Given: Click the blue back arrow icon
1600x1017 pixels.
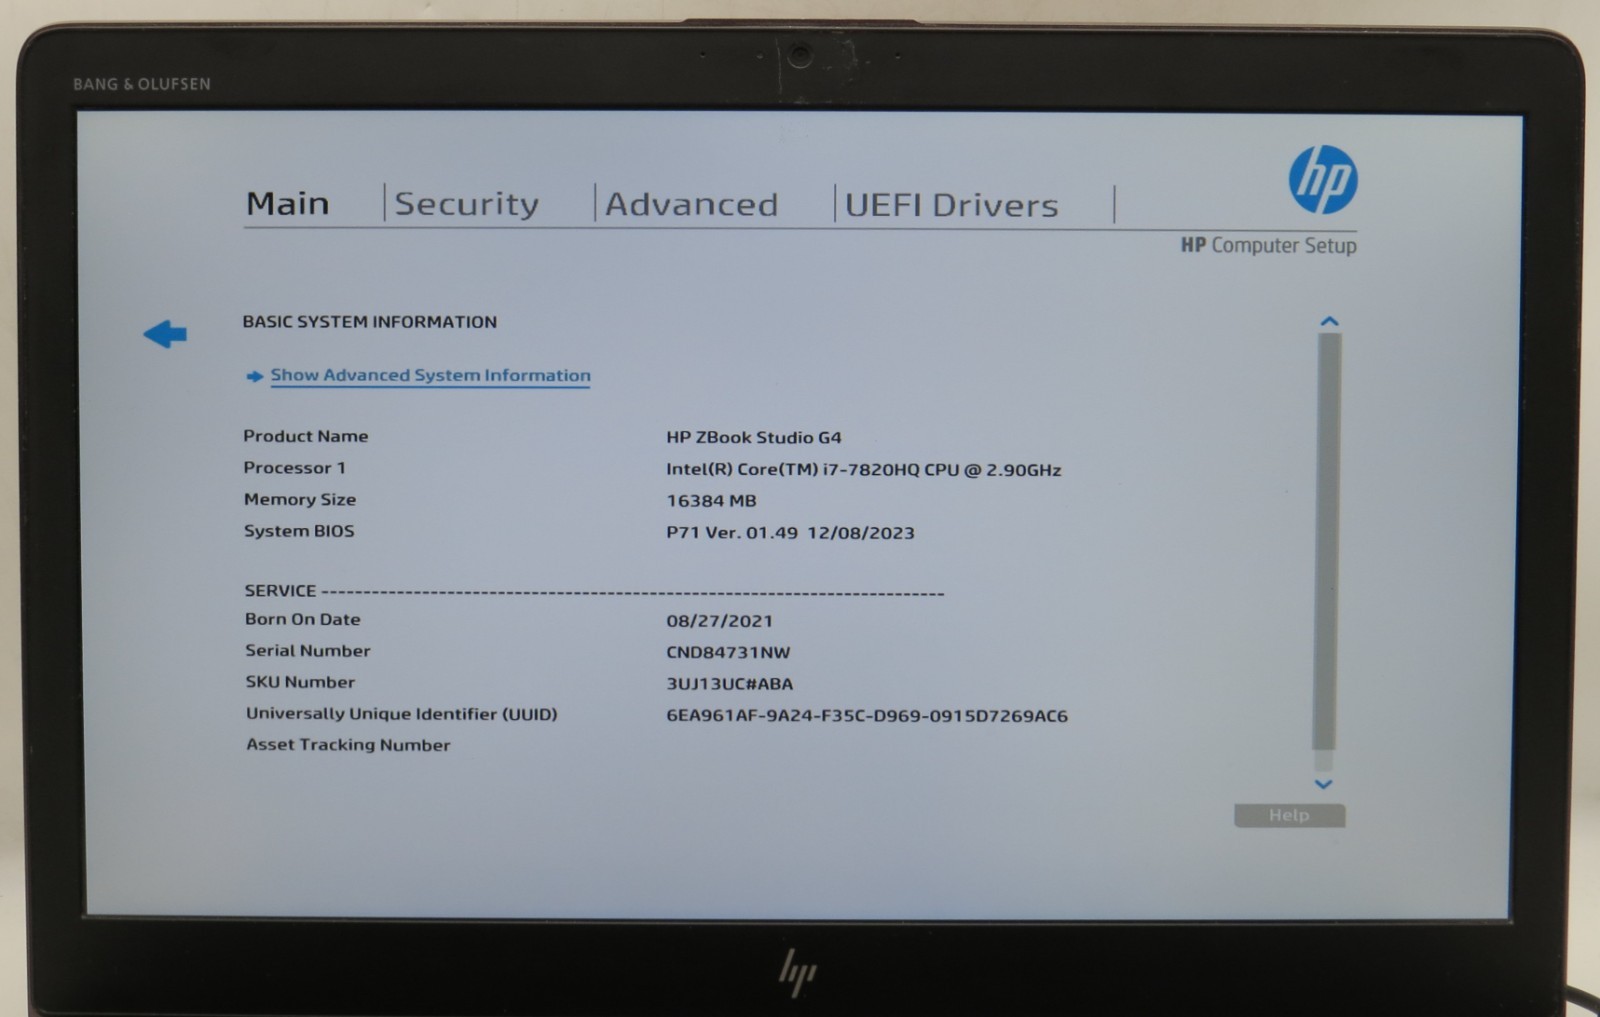Looking at the screenshot, I should (165, 334).
